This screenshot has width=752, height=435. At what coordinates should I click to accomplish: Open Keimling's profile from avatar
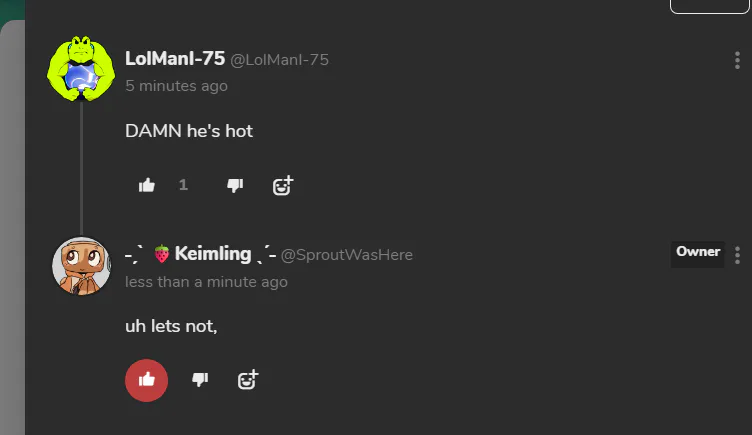(x=80, y=265)
